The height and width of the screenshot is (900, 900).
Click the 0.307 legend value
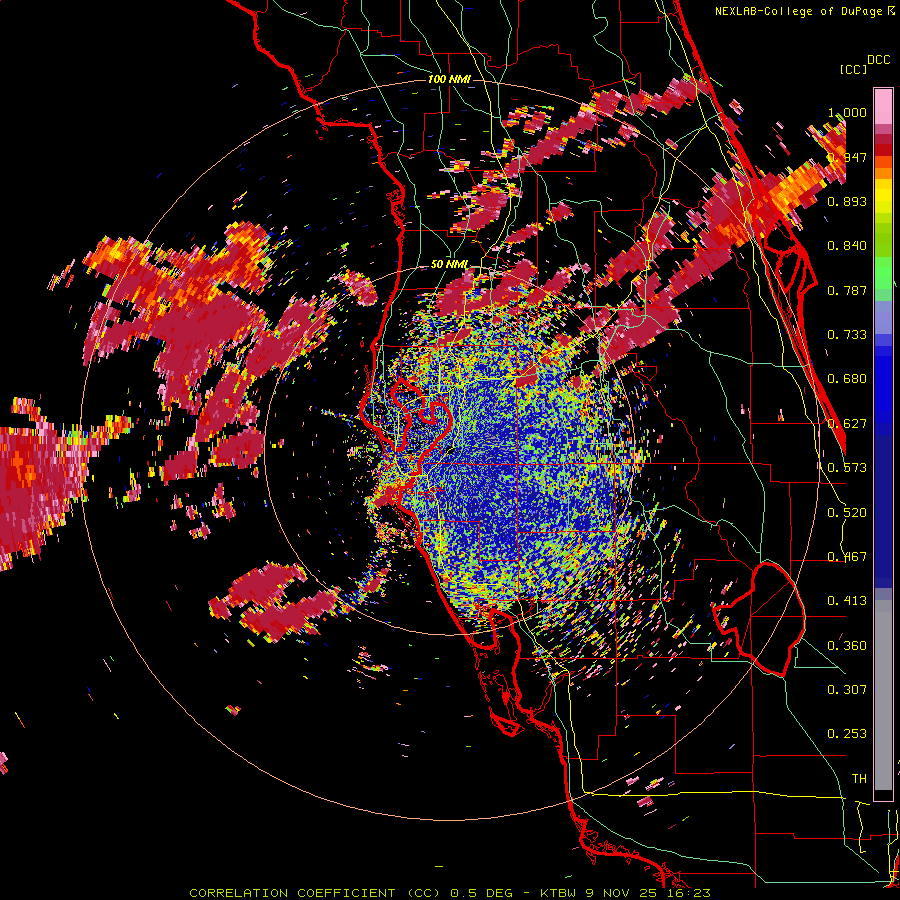[847, 690]
